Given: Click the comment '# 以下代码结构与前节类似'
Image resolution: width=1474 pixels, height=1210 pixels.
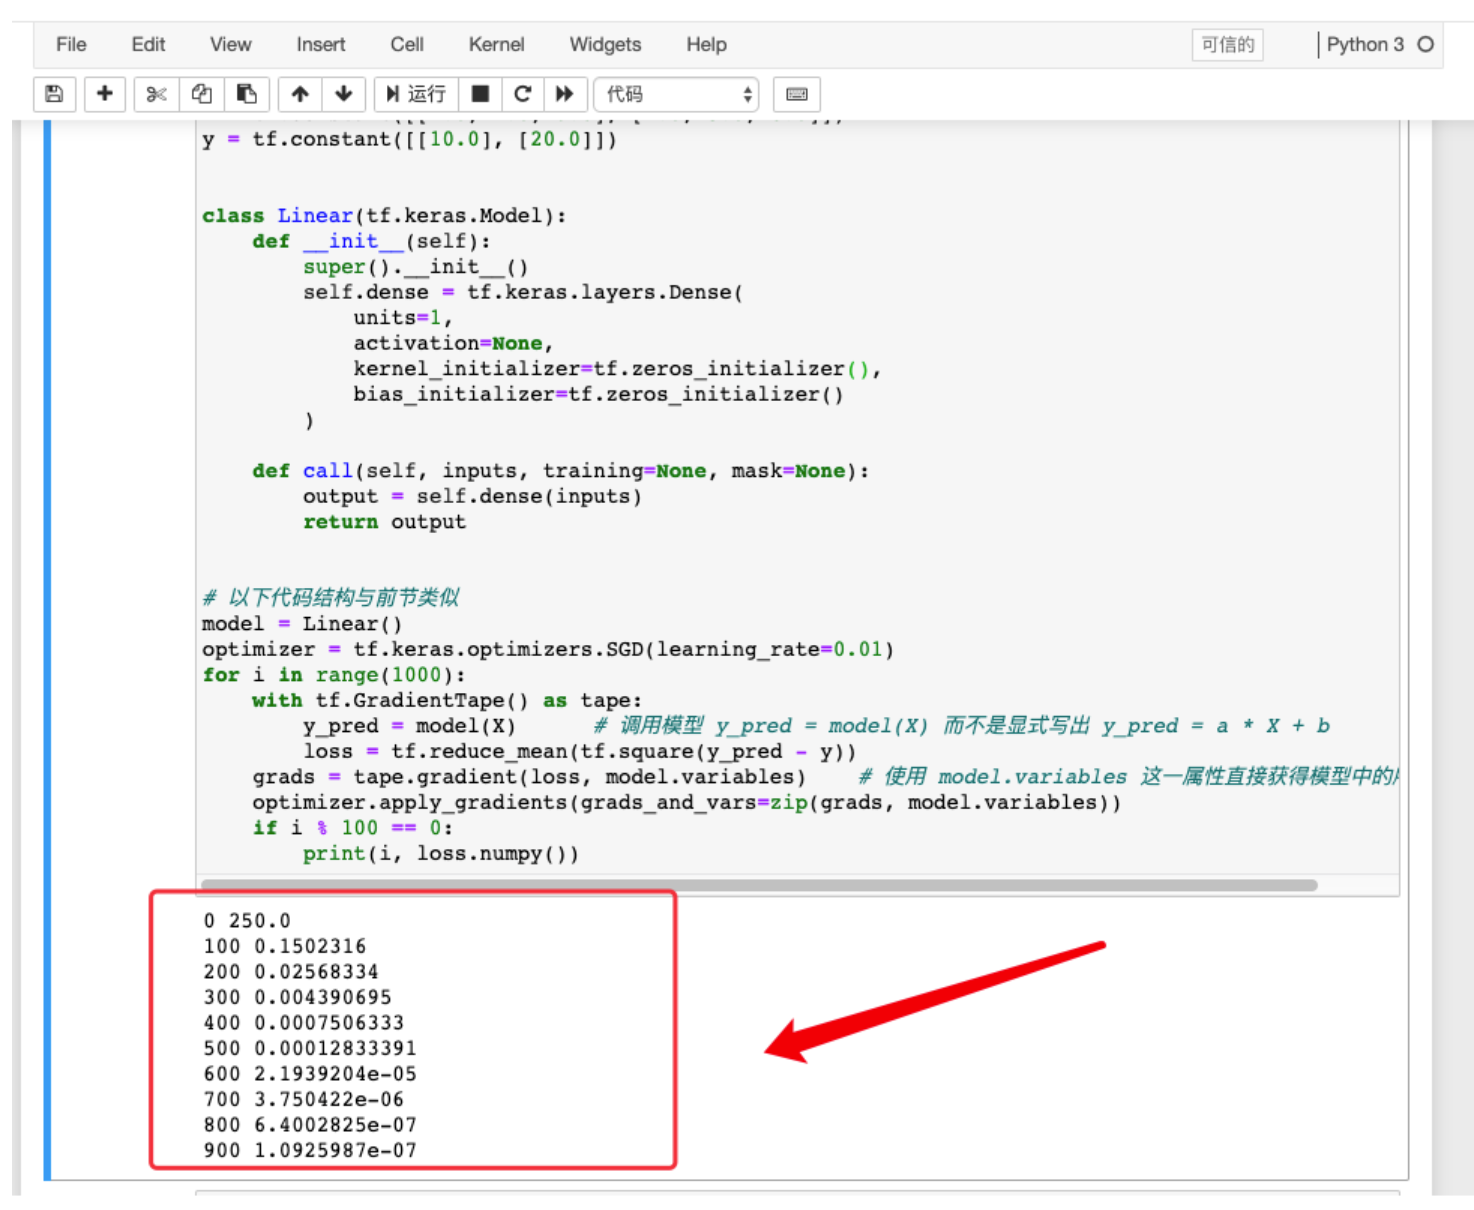Looking at the screenshot, I should pyautogui.click(x=331, y=598).
